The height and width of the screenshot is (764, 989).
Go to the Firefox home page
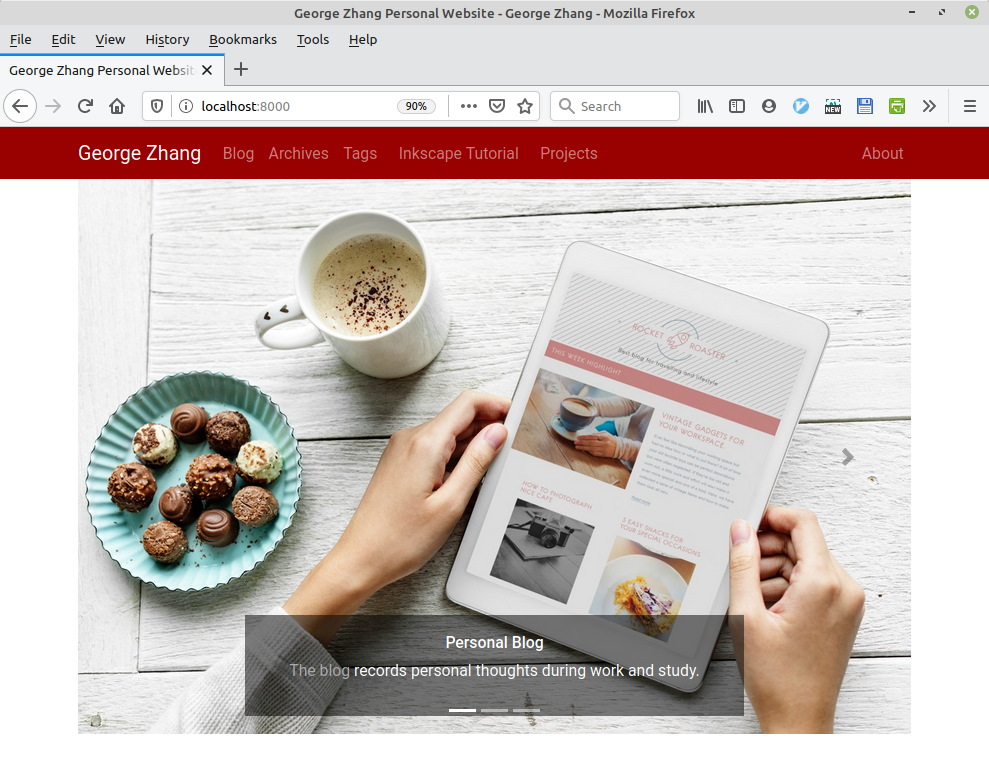coord(117,106)
